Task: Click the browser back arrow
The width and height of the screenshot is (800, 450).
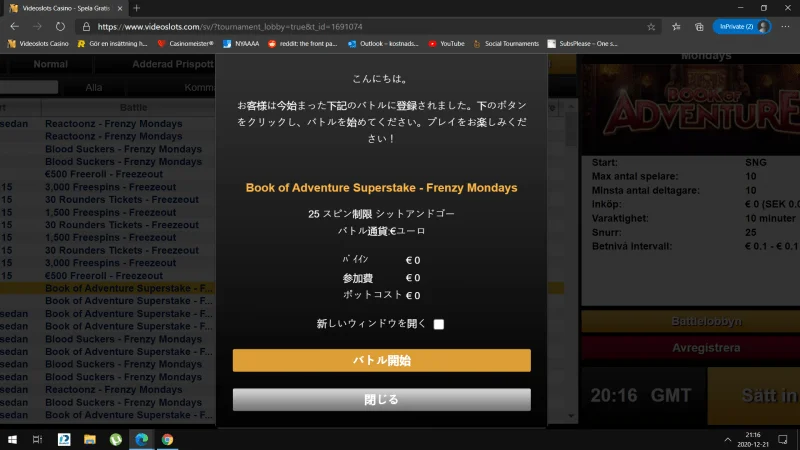Action: point(14,27)
